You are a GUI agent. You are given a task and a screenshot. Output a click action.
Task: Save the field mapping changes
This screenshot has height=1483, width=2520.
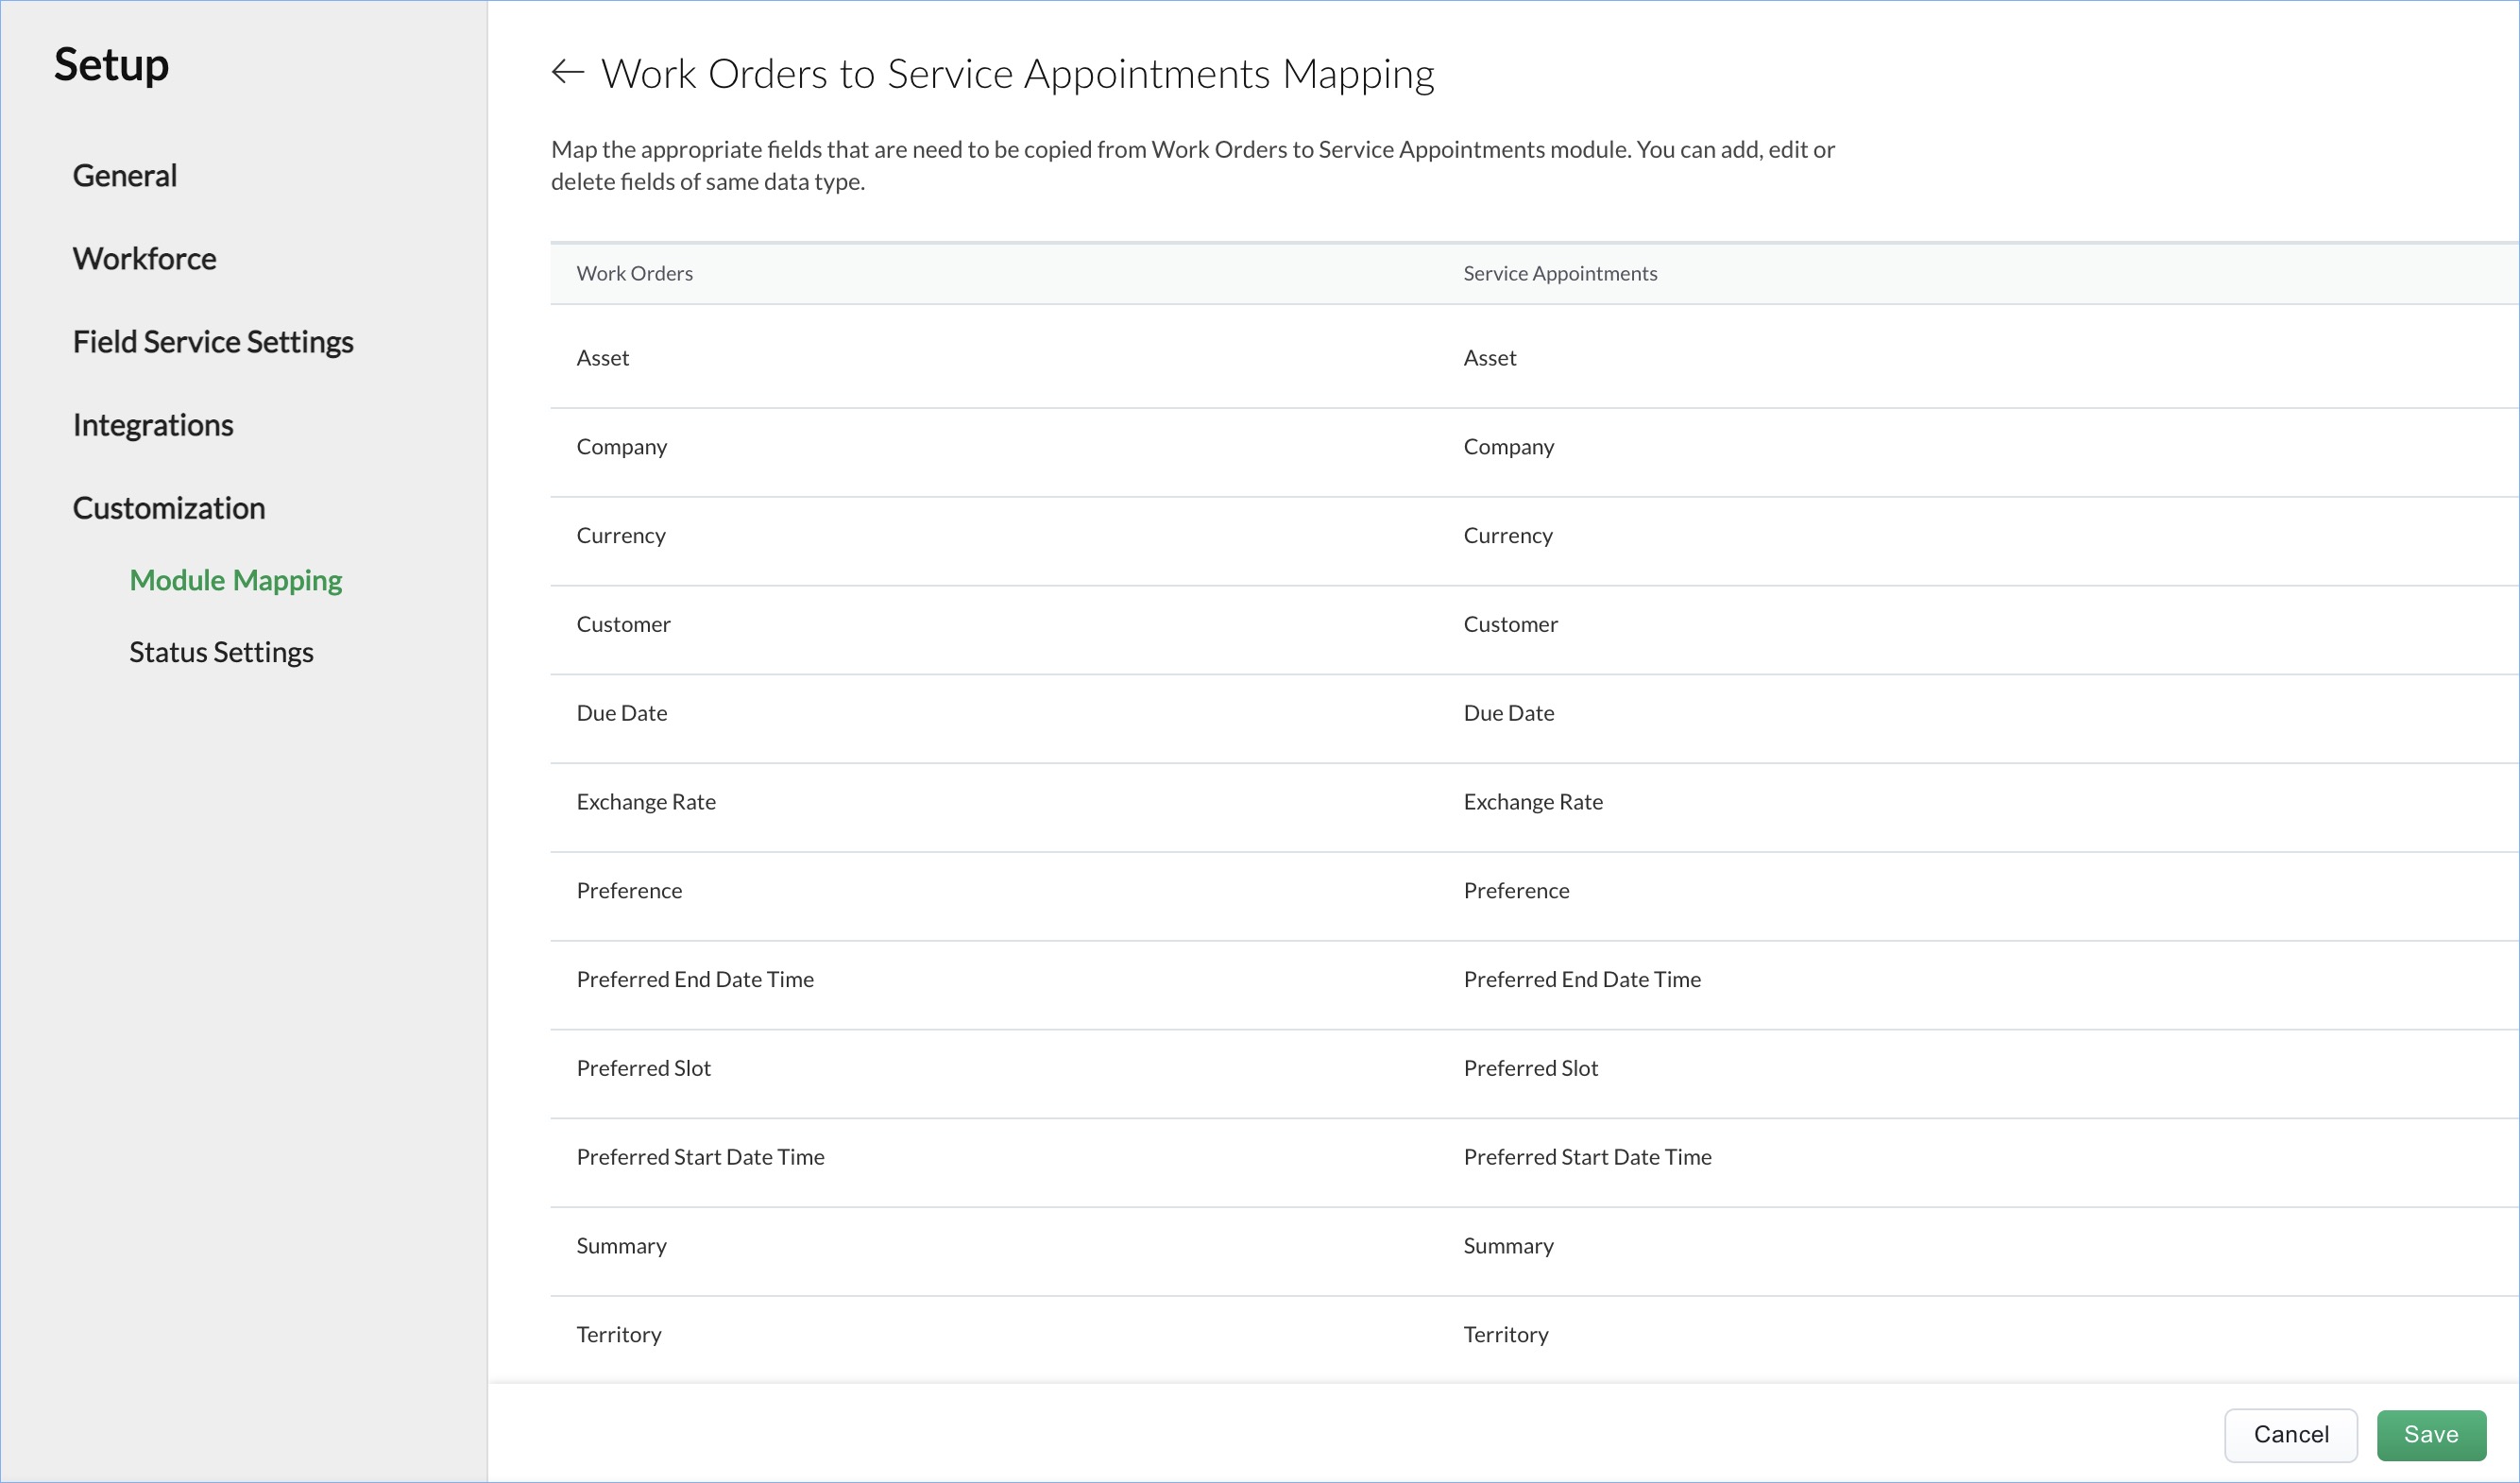[2430, 1435]
